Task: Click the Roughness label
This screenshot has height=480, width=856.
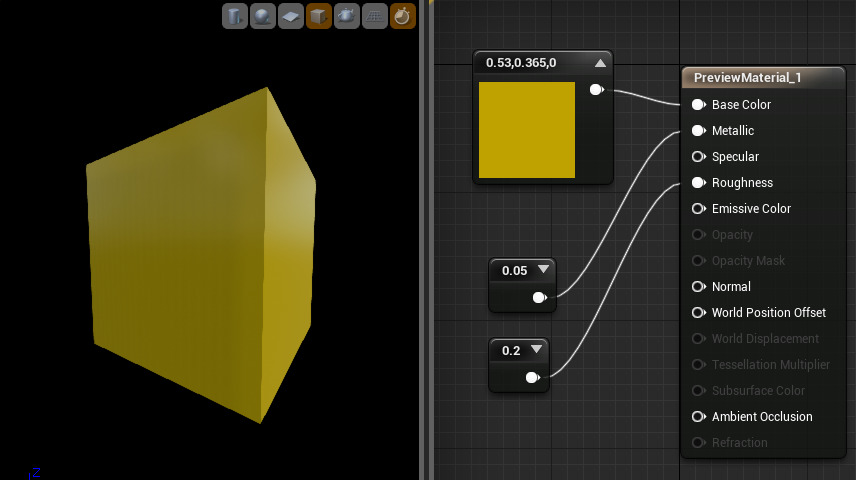Action: (742, 182)
